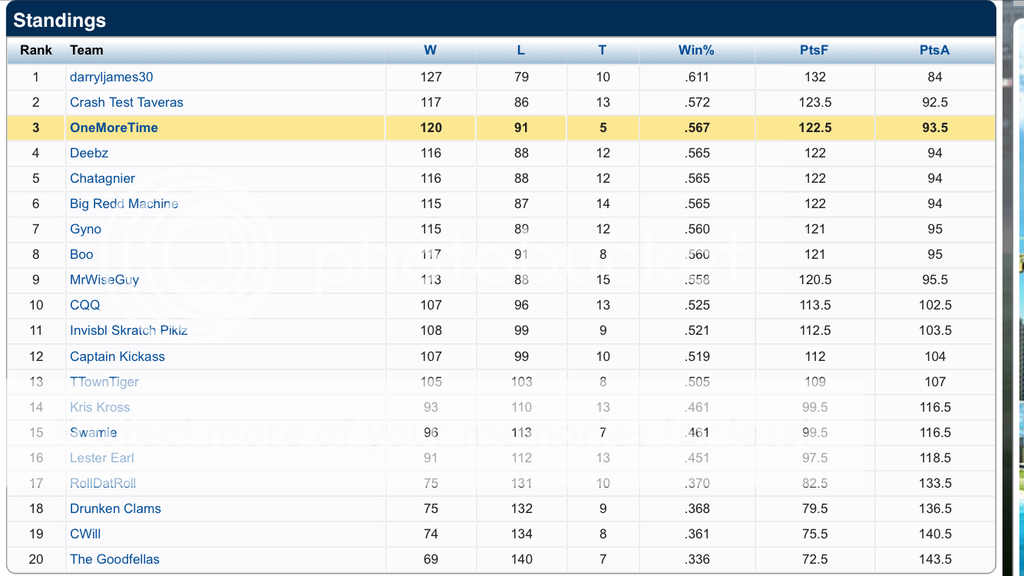Select the highlighted OneMoreTime team
Image resolution: width=1024 pixels, height=576 pixels.
[114, 128]
